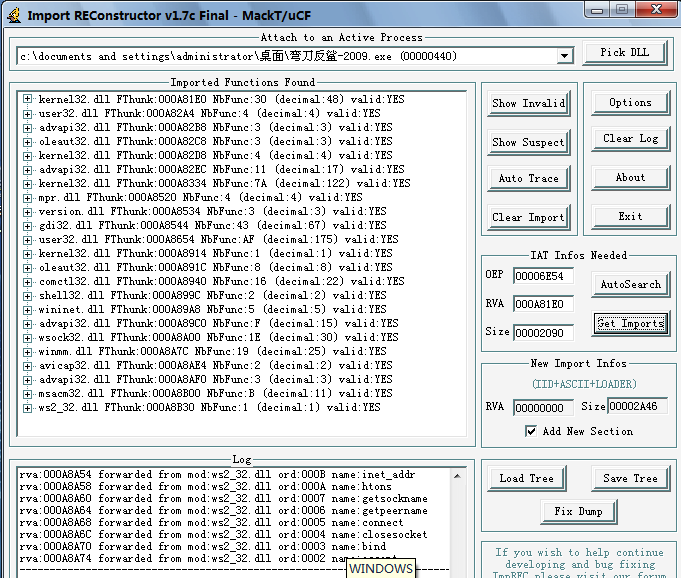Viewport: 681px width, 578px height.
Task: Click log scrollbar up arrow
Action: tap(457, 476)
